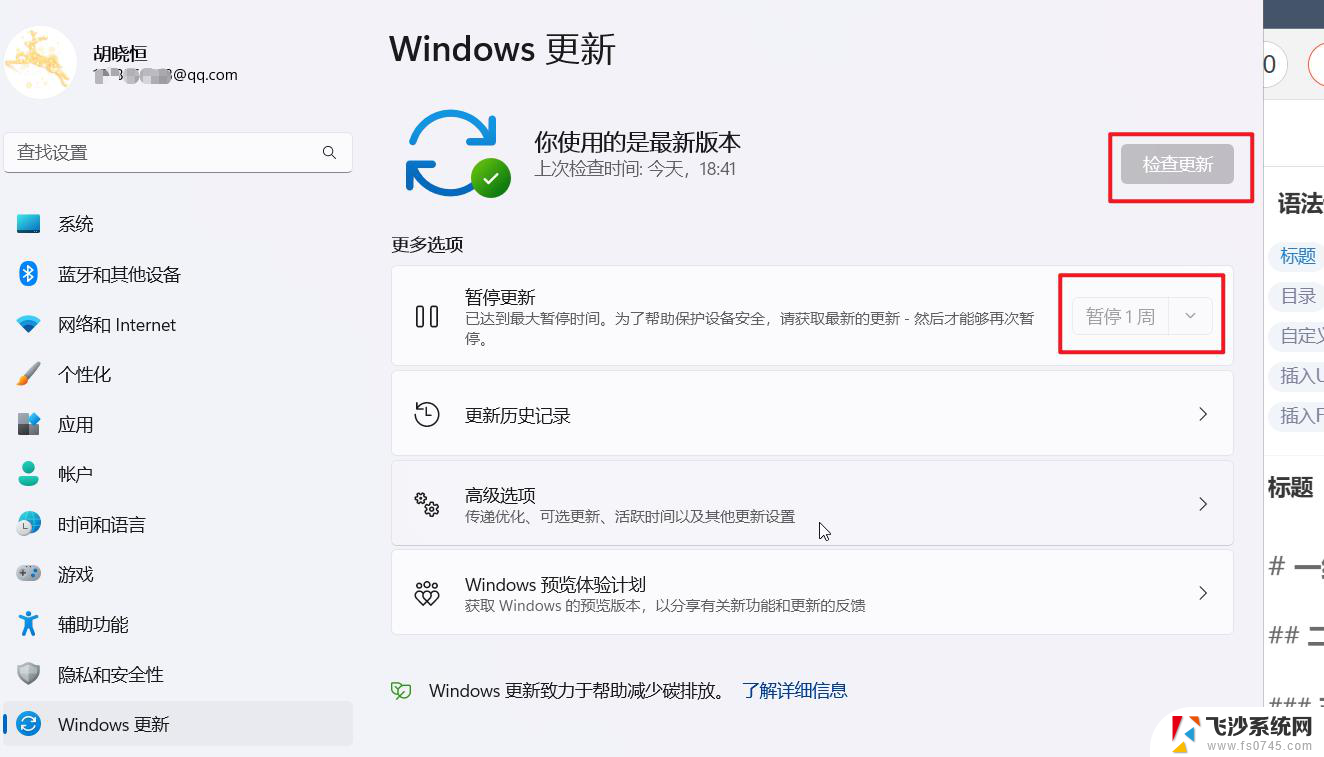Image resolution: width=1324 pixels, height=757 pixels.
Task: Click the Windows Update sync icon in sidebar
Action: pyautogui.click(x=29, y=724)
